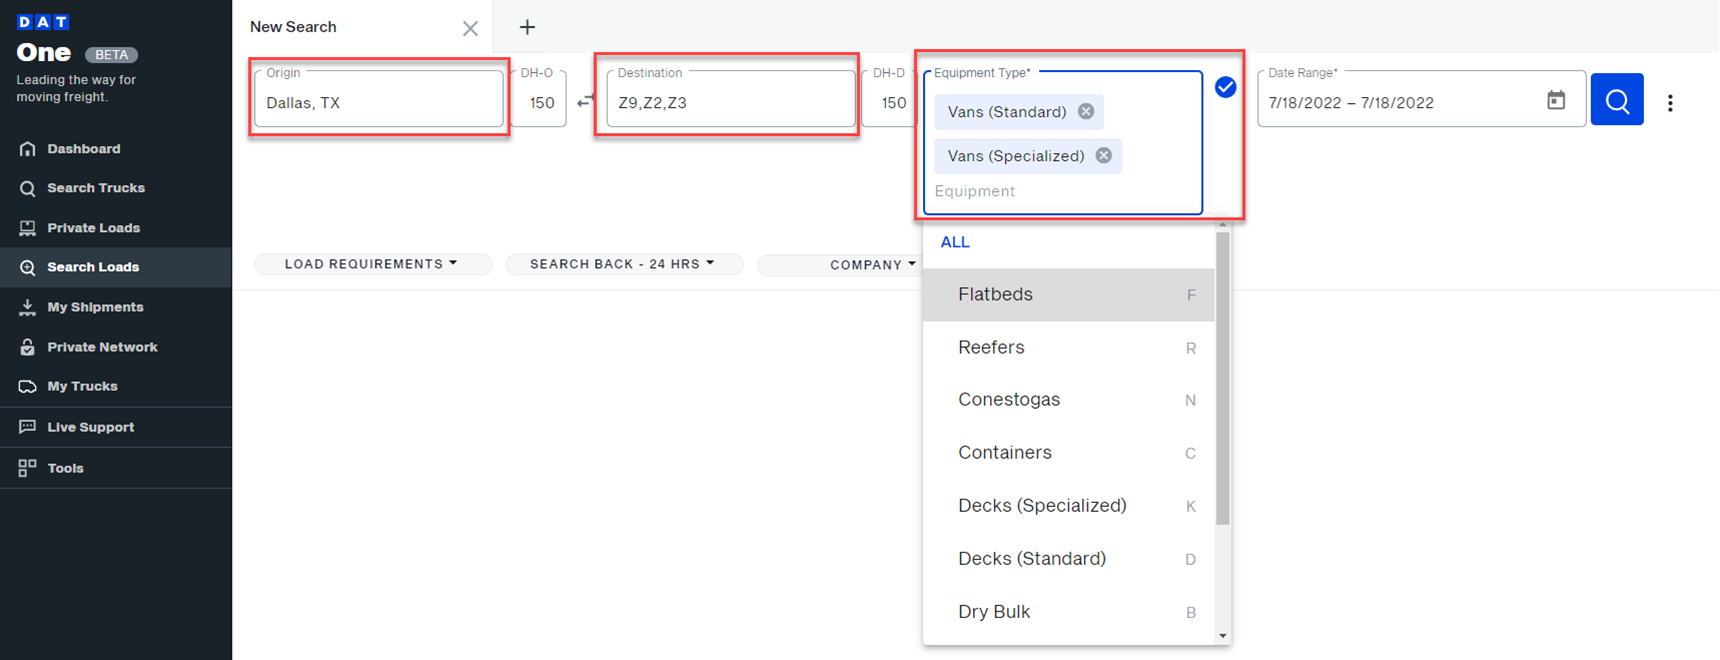
Task: Click the My Shipments icon
Action: click(x=27, y=307)
